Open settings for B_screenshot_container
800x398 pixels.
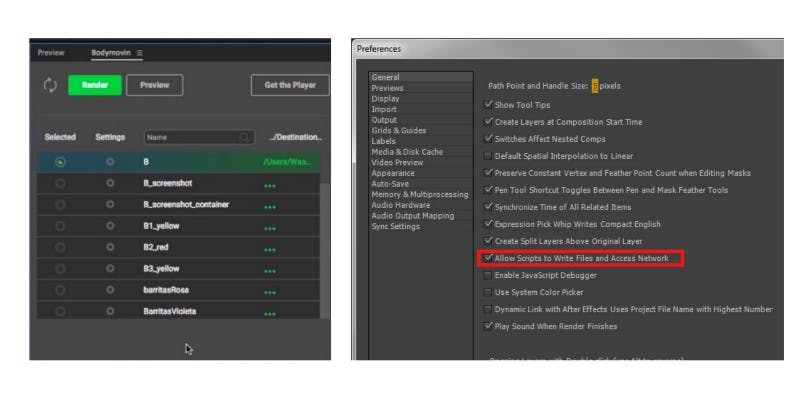(x=110, y=205)
